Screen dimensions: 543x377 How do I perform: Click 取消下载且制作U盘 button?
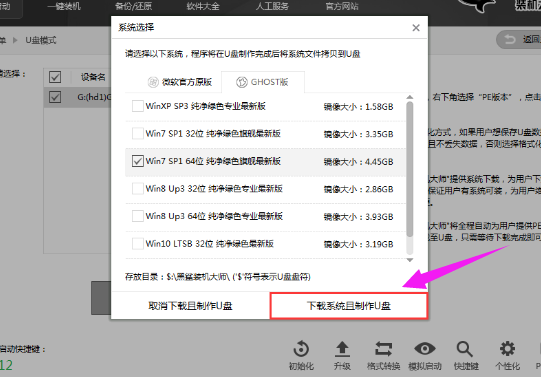tap(190, 306)
